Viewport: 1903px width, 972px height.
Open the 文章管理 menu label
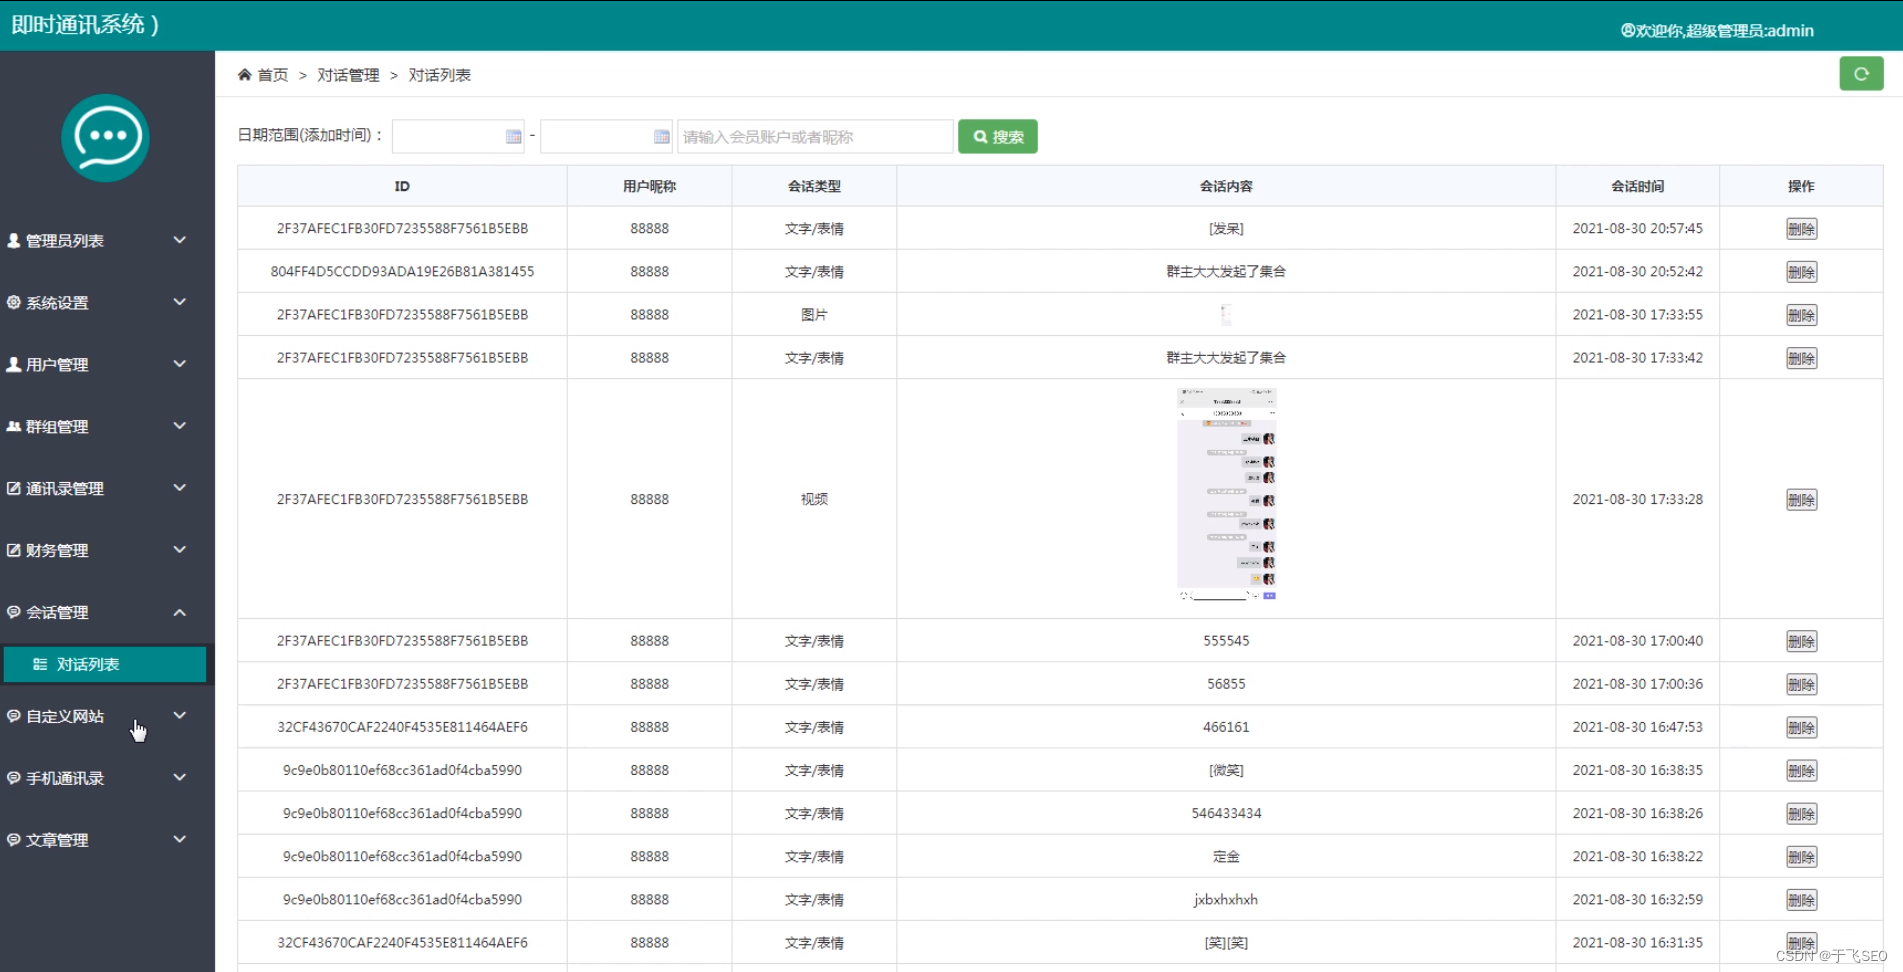click(57, 840)
